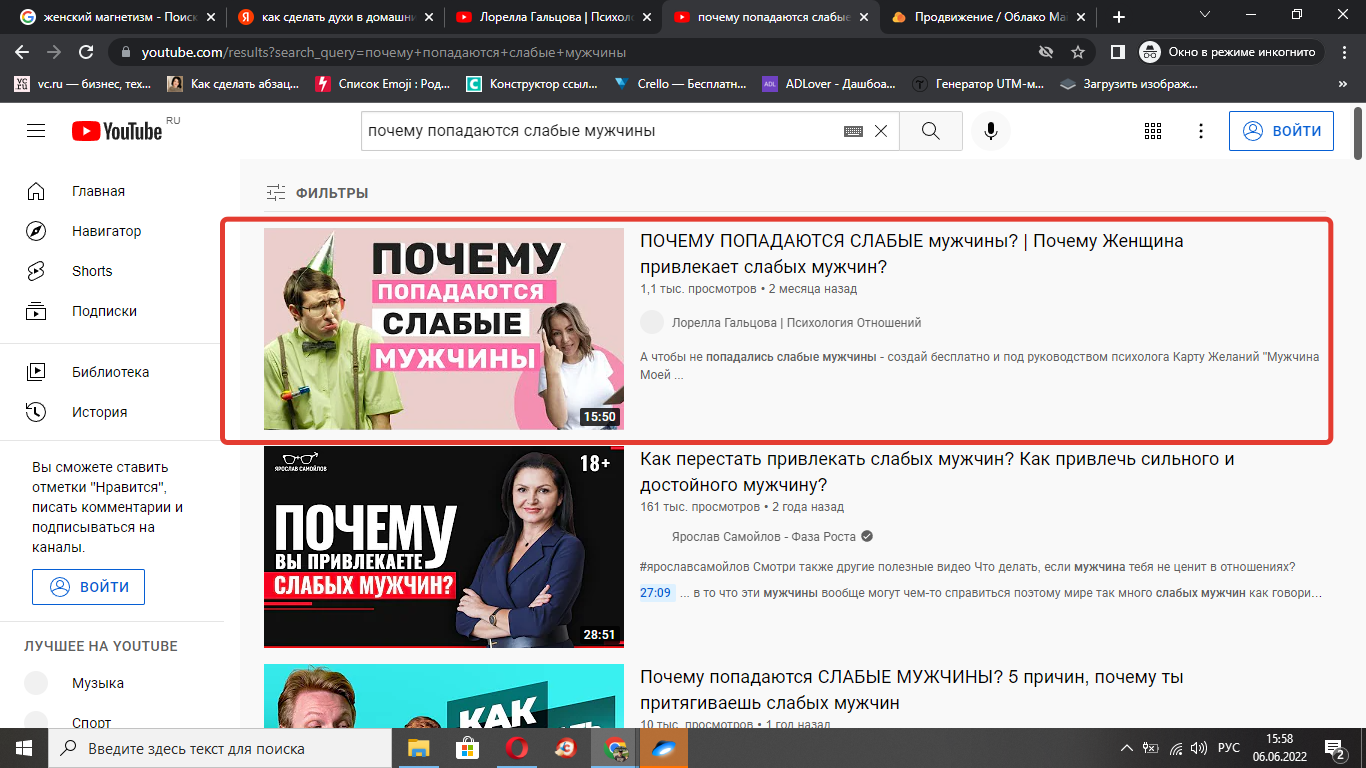Open the browser side panel icon
Screen dimensions: 1366x768
pos(1118,52)
